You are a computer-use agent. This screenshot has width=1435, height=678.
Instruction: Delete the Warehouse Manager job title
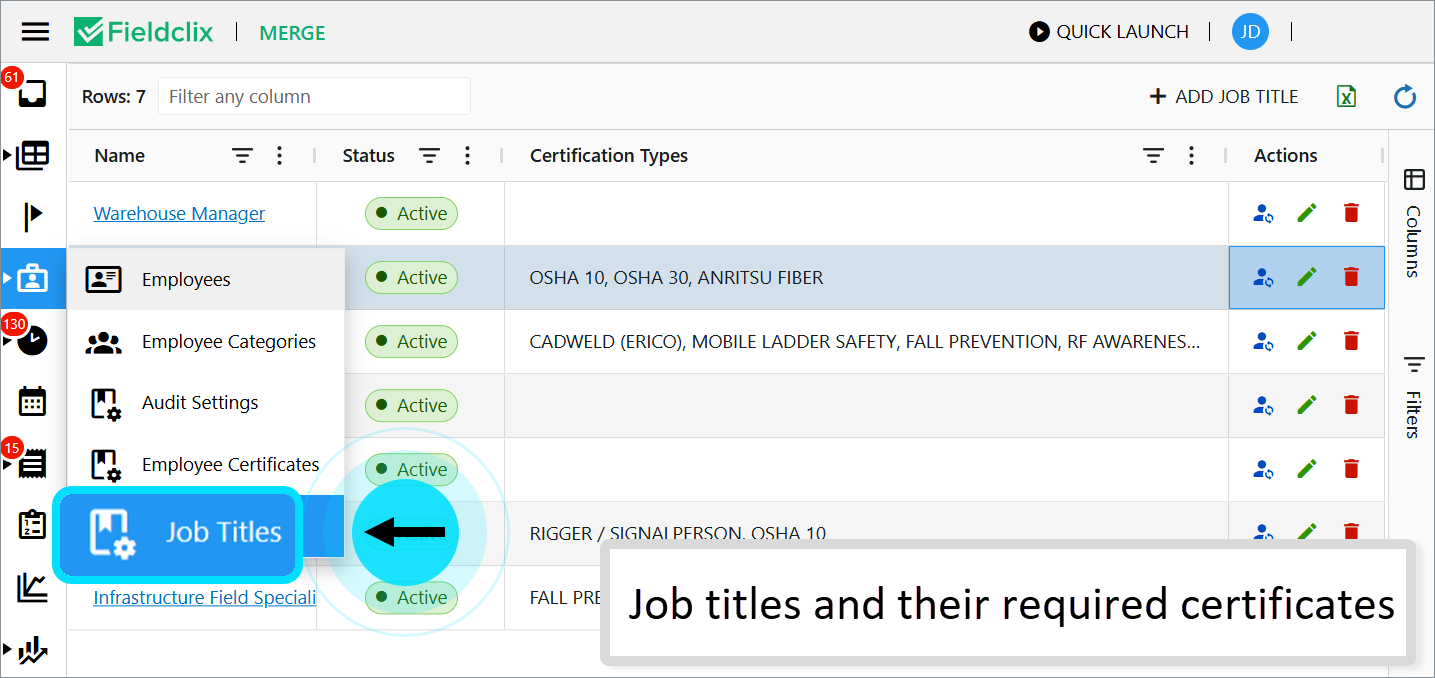[1351, 213]
